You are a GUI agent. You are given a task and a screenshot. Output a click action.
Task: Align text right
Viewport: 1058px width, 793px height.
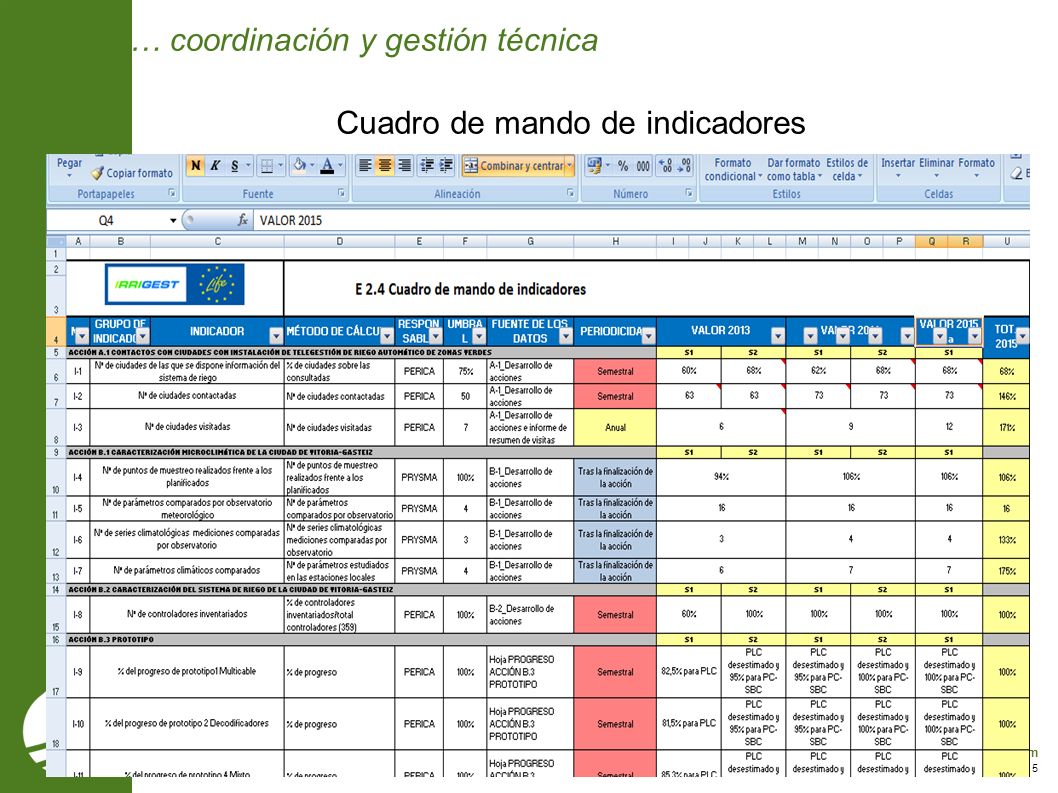tap(404, 165)
